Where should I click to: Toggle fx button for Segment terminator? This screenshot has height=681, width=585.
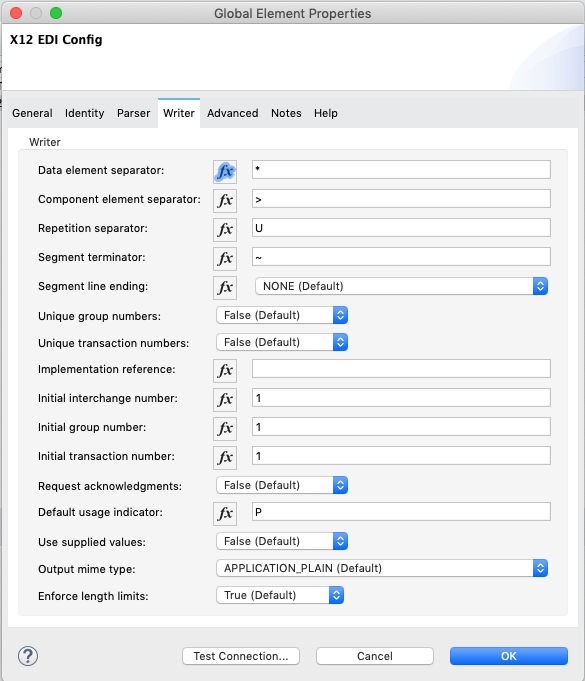tap(225, 259)
